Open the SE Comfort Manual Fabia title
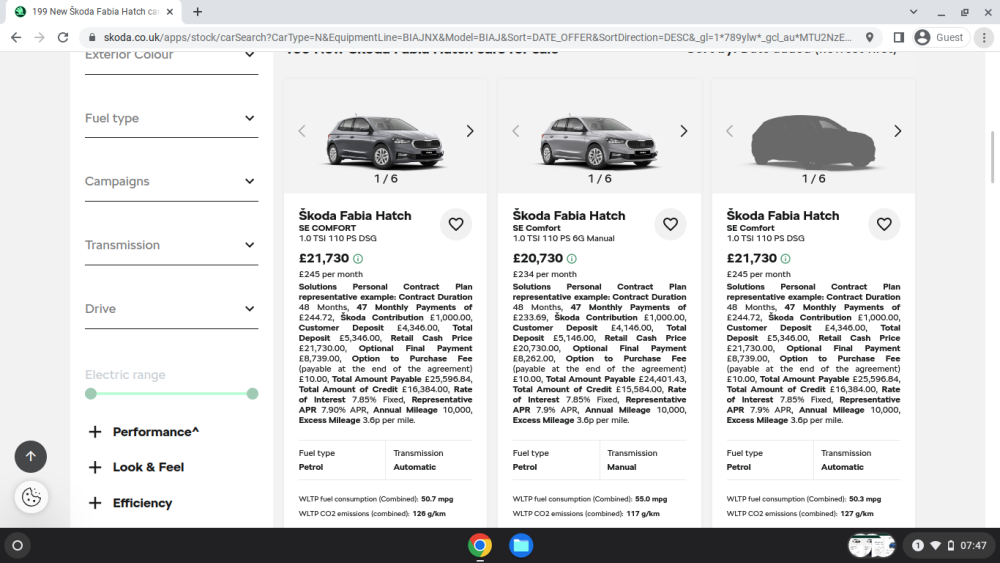 point(569,216)
